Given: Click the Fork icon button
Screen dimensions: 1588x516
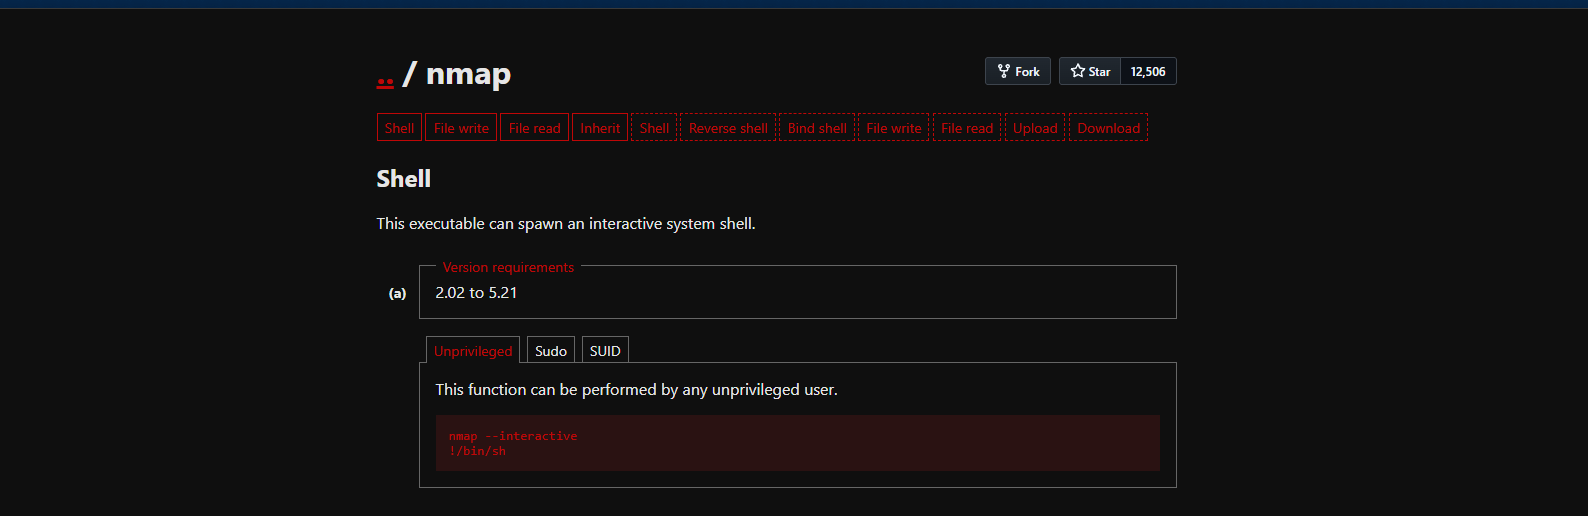Looking at the screenshot, I should 1017,71.
